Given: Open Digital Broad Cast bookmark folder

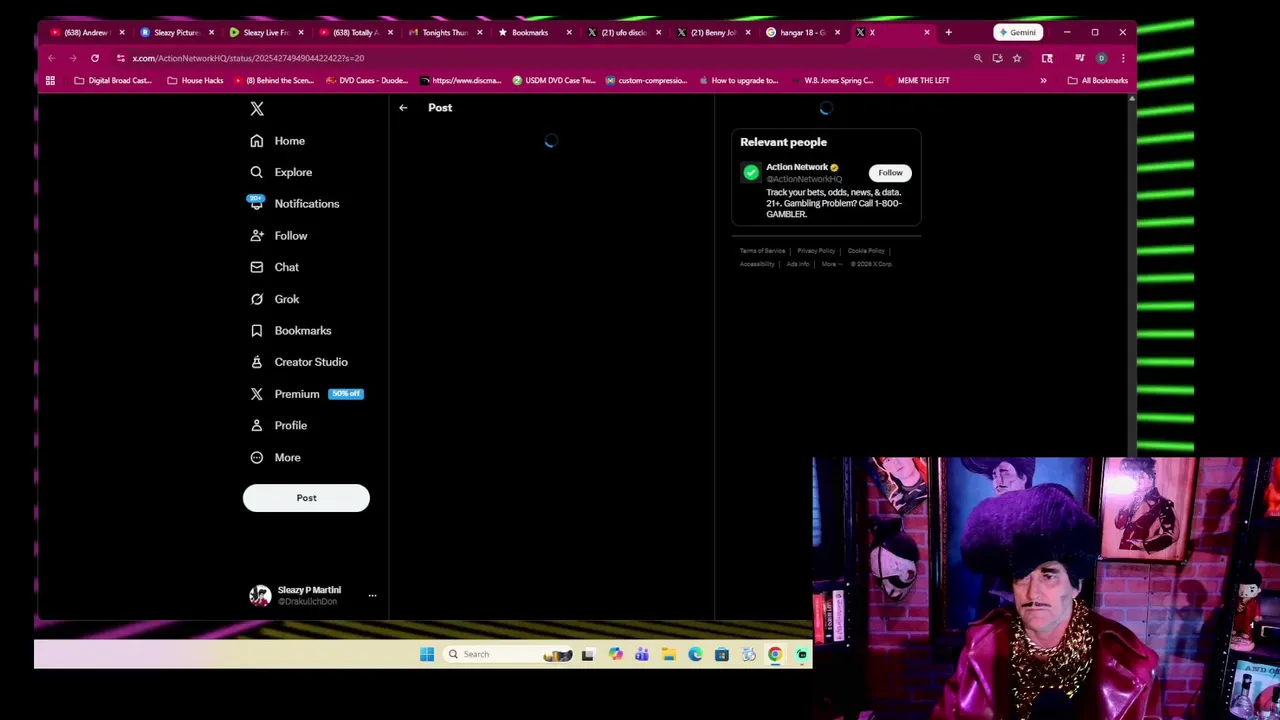Looking at the screenshot, I should click(113, 81).
